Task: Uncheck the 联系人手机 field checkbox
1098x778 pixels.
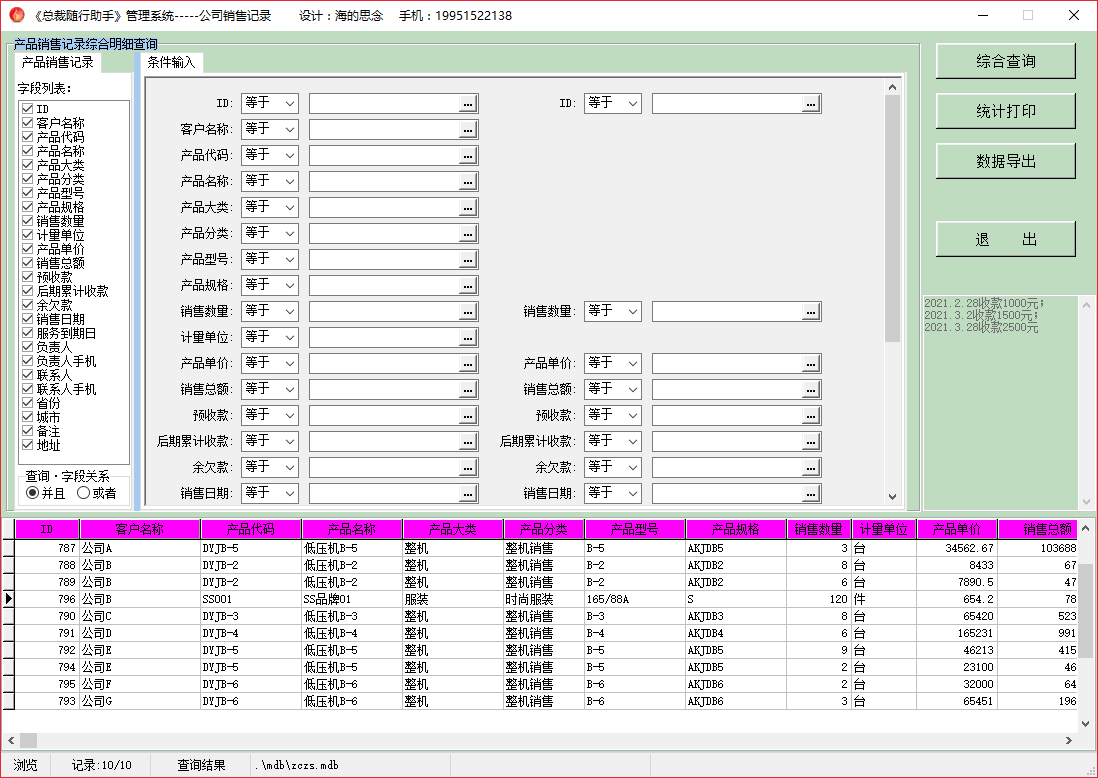Action: (x=28, y=389)
